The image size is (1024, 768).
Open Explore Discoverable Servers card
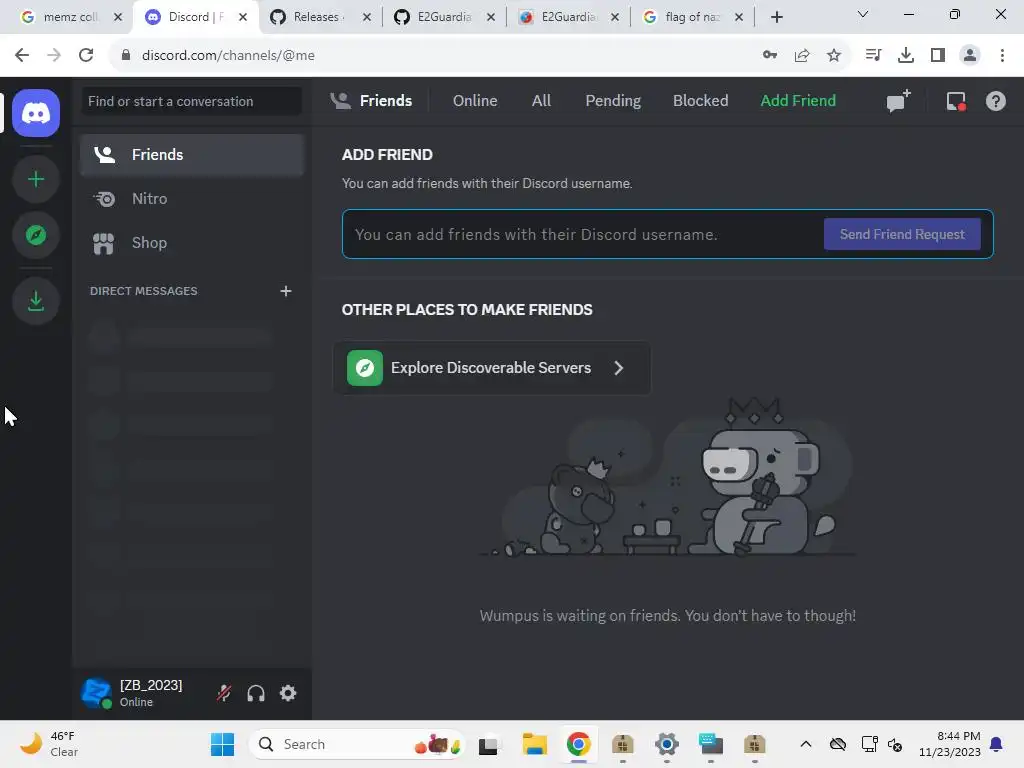[492, 368]
